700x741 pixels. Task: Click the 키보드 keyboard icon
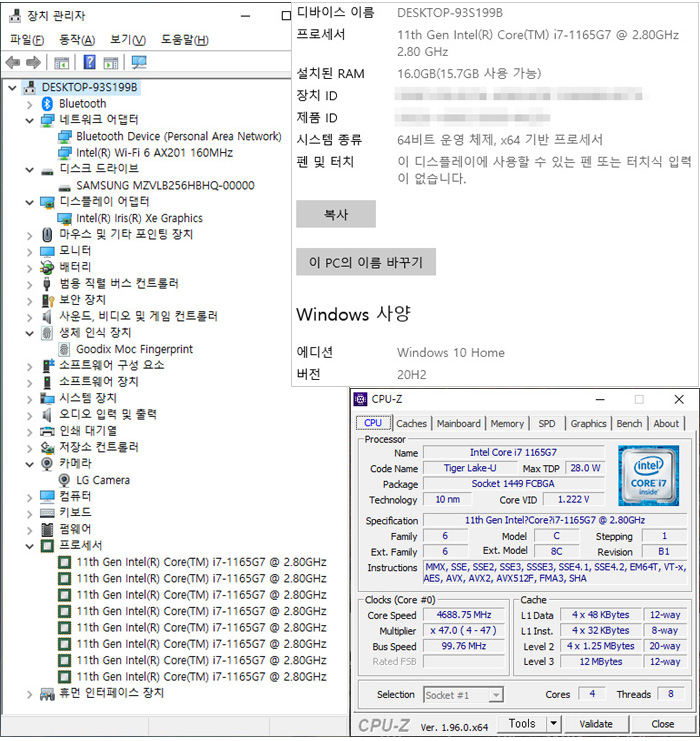47,513
